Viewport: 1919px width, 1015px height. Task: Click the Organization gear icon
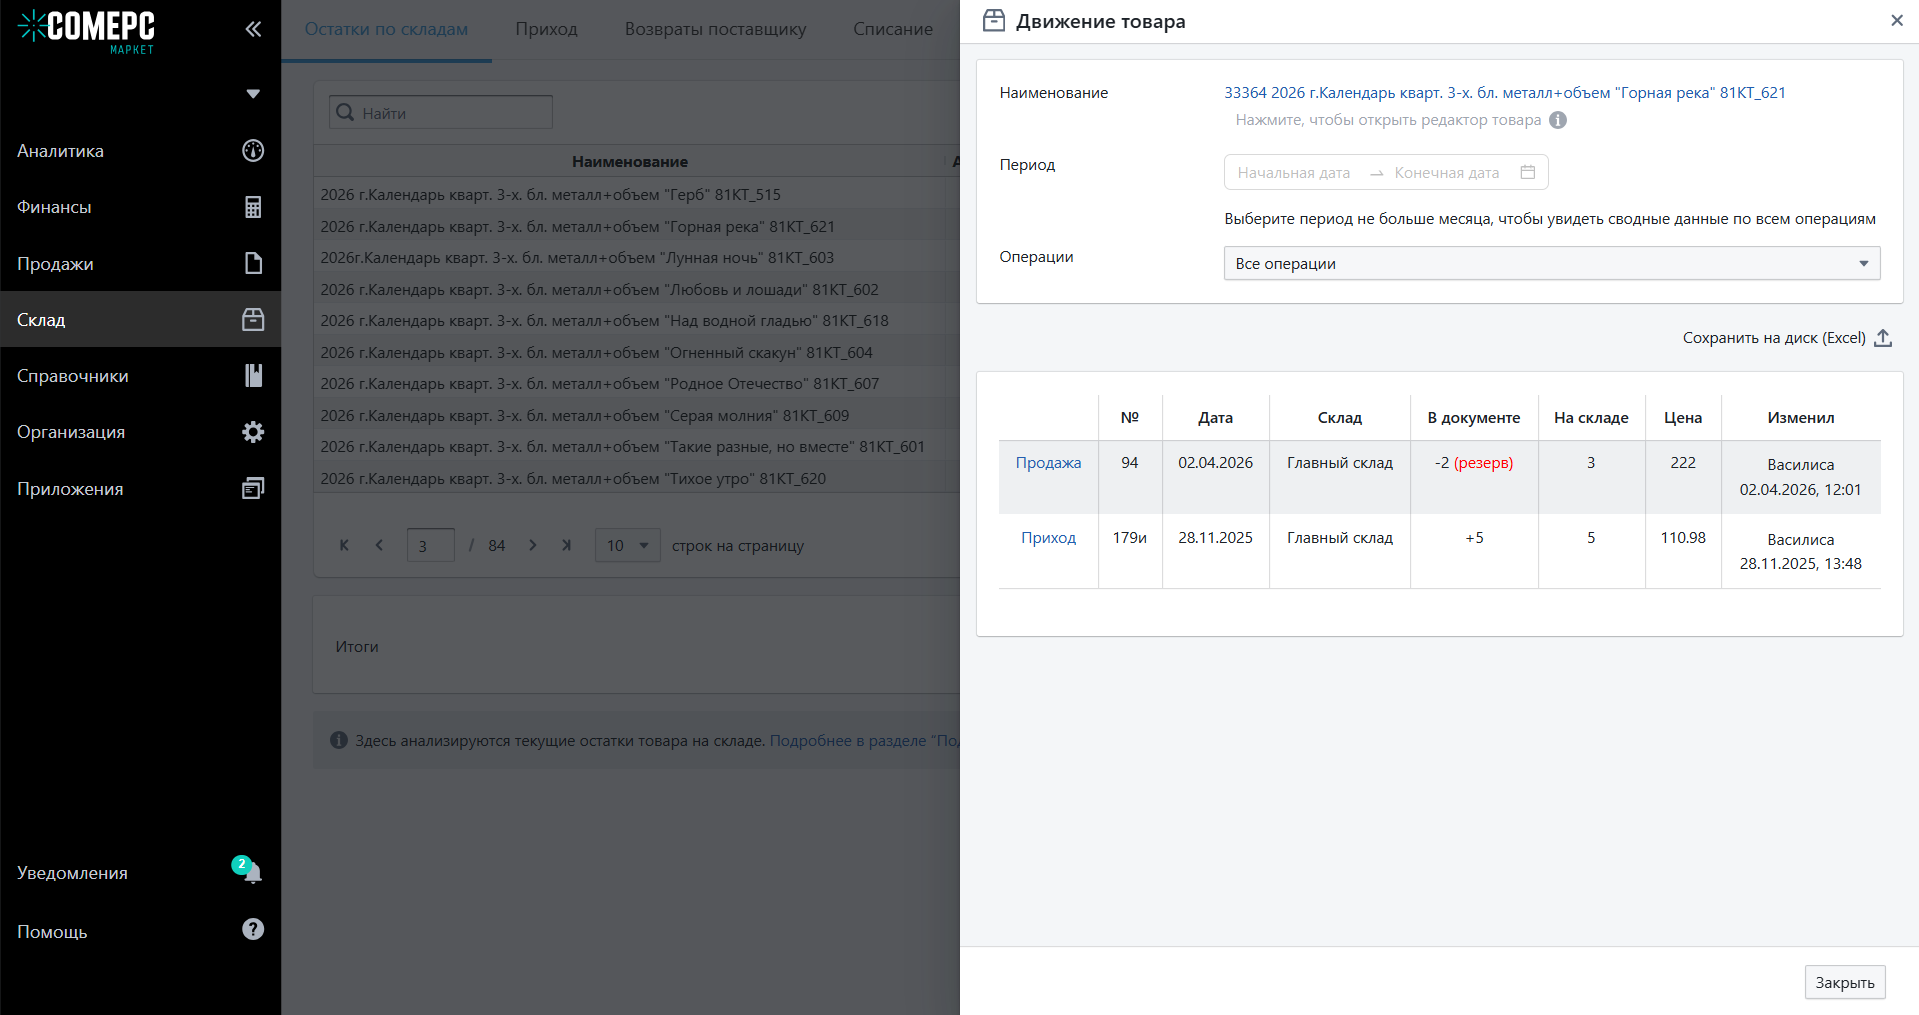pyautogui.click(x=253, y=432)
